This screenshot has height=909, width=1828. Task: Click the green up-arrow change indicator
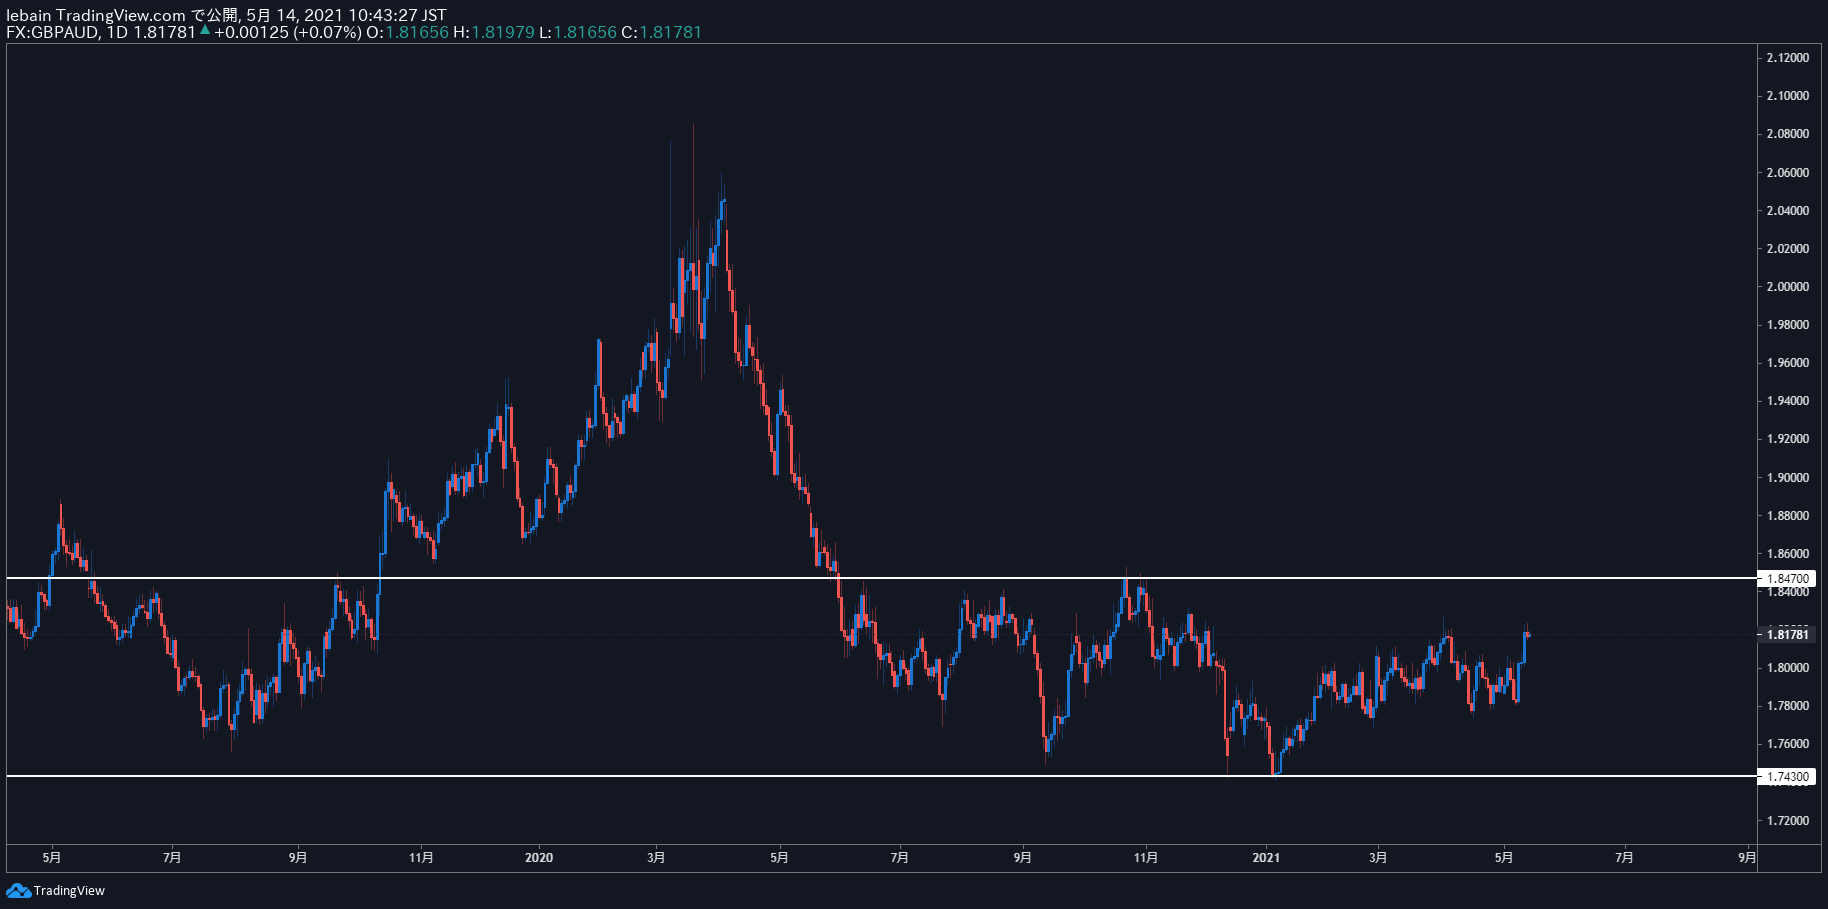[205, 31]
